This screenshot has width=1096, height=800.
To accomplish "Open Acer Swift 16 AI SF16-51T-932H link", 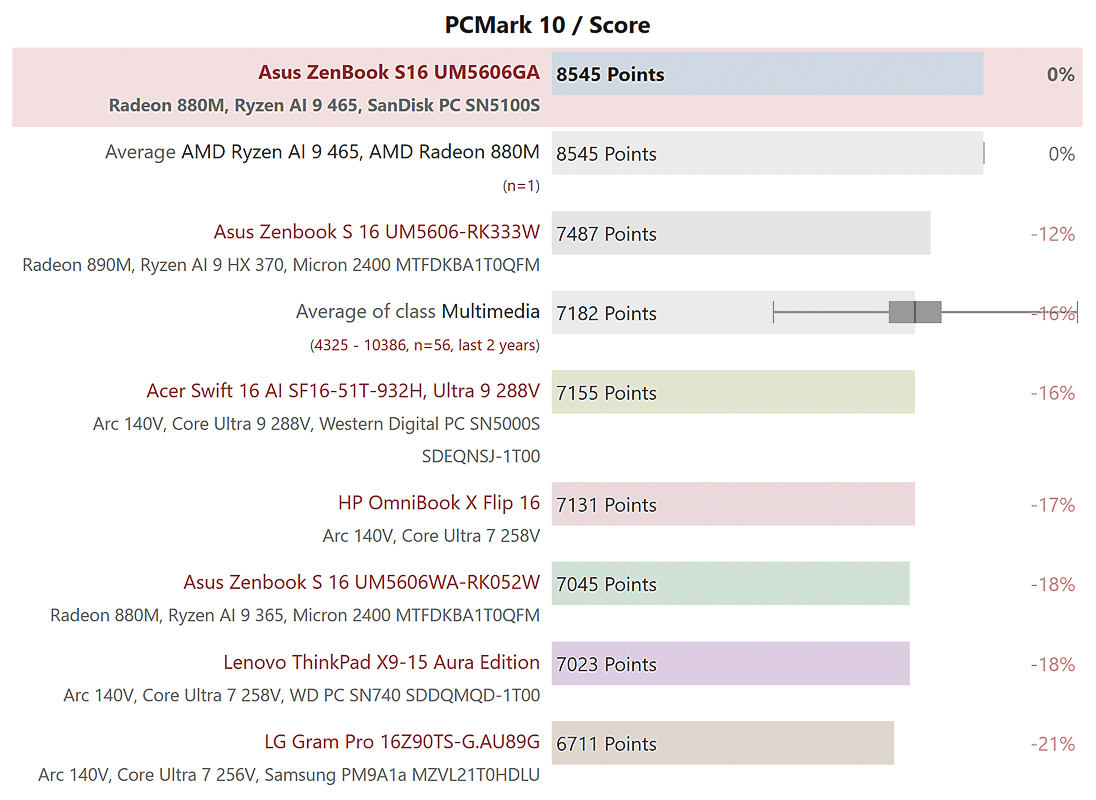I will [343, 391].
